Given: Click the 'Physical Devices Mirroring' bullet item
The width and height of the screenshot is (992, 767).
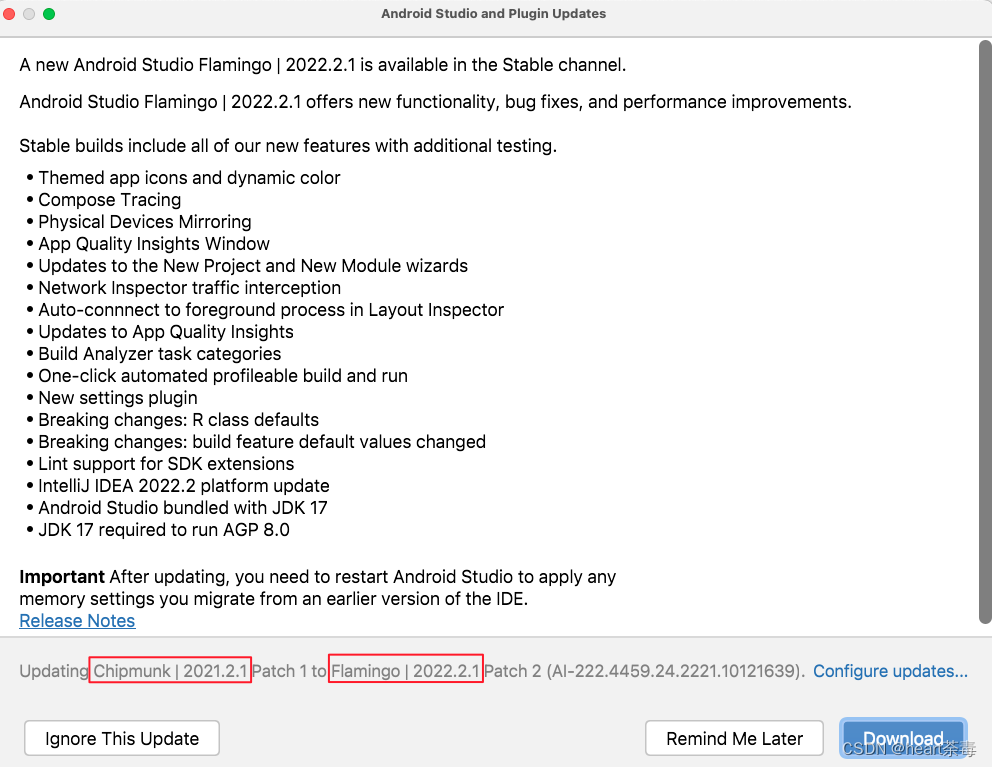Looking at the screenshot, I should coord(145,222).
